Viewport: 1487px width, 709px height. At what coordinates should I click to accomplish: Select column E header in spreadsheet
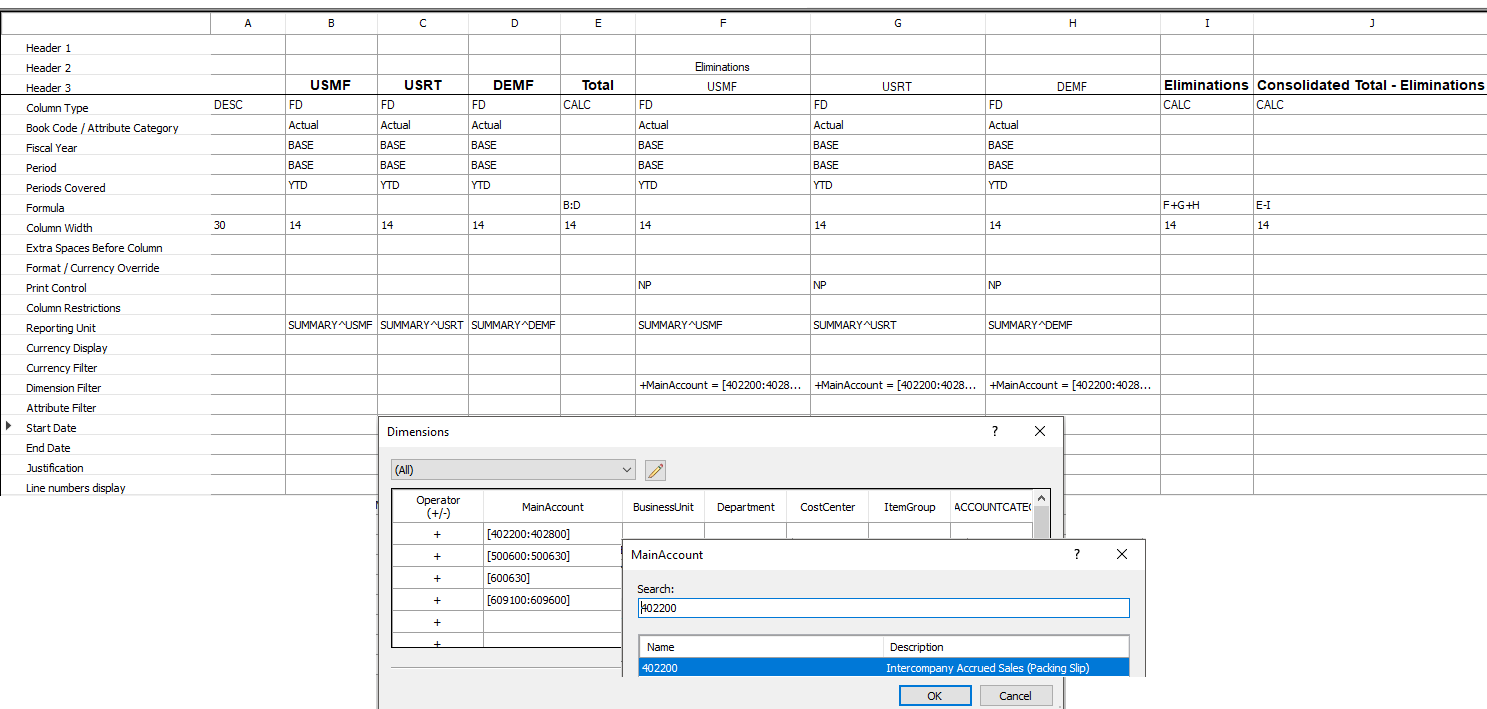598,23
